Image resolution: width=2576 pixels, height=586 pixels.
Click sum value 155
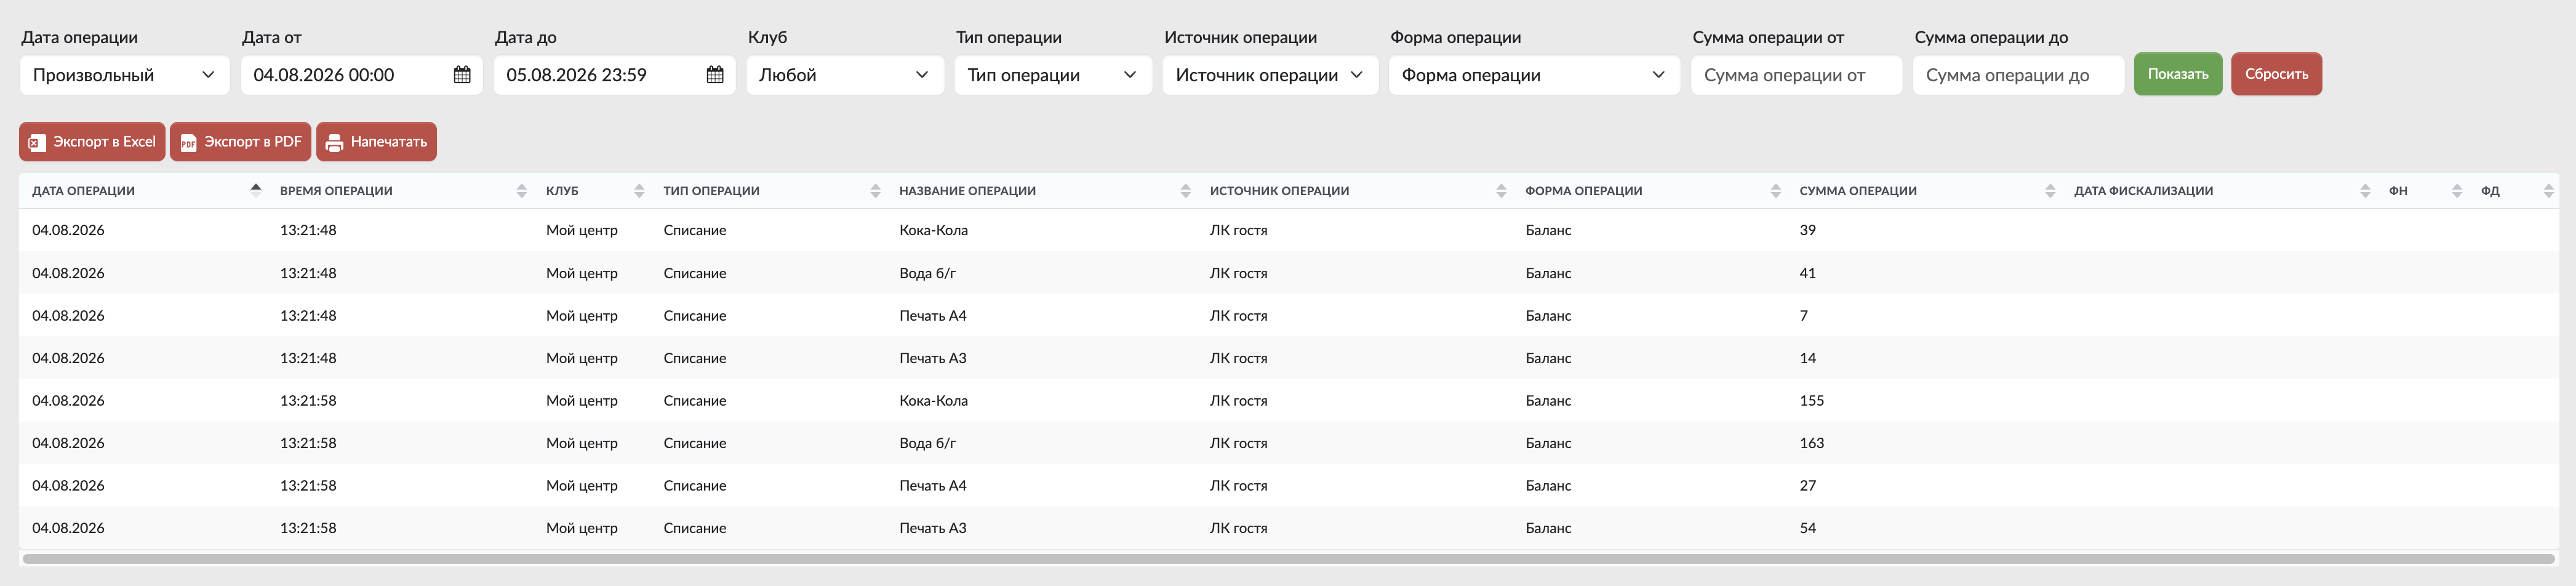[1811, 400]
